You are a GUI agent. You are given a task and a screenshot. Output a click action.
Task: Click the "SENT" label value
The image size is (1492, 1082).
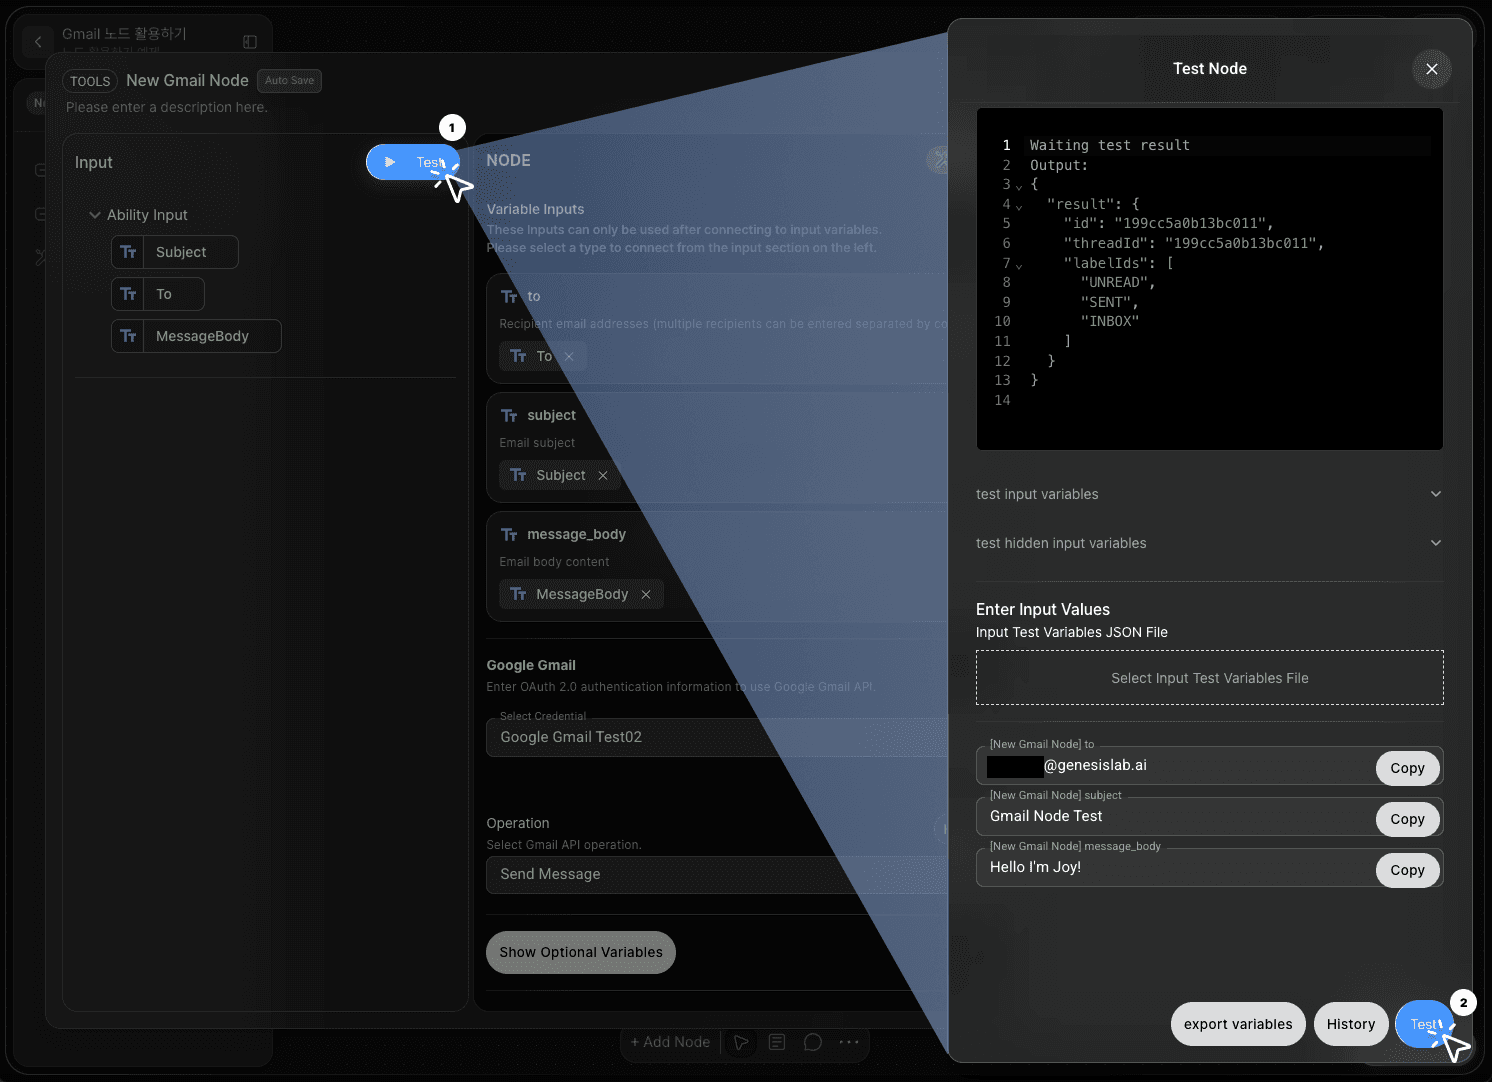click(1109, 302)
